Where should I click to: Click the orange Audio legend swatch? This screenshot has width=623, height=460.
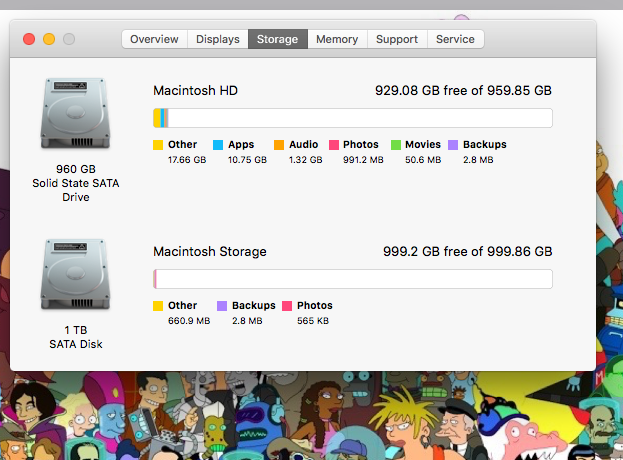pos(279,145)
